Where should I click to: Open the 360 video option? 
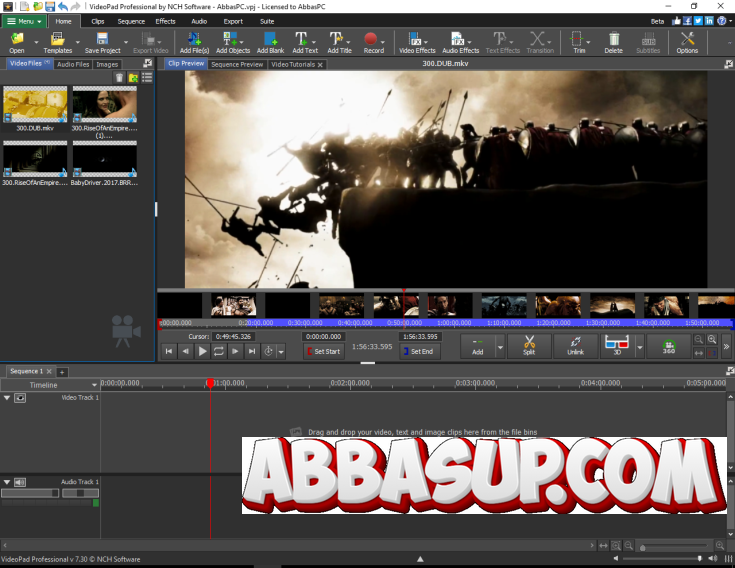[668, 345]
